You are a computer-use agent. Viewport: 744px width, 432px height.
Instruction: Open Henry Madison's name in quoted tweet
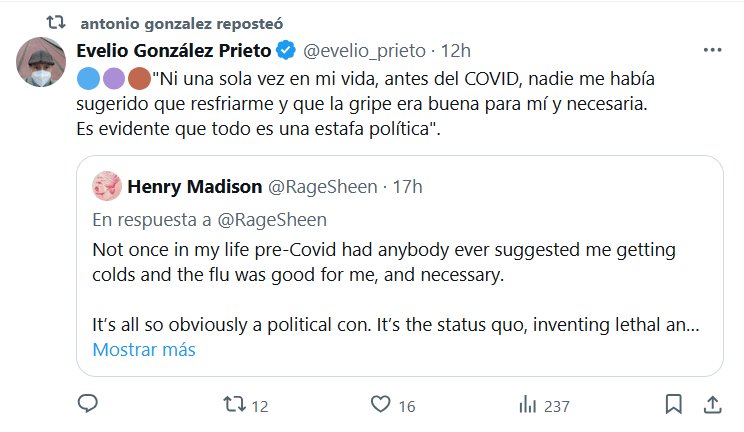click(x=193, y=186)
